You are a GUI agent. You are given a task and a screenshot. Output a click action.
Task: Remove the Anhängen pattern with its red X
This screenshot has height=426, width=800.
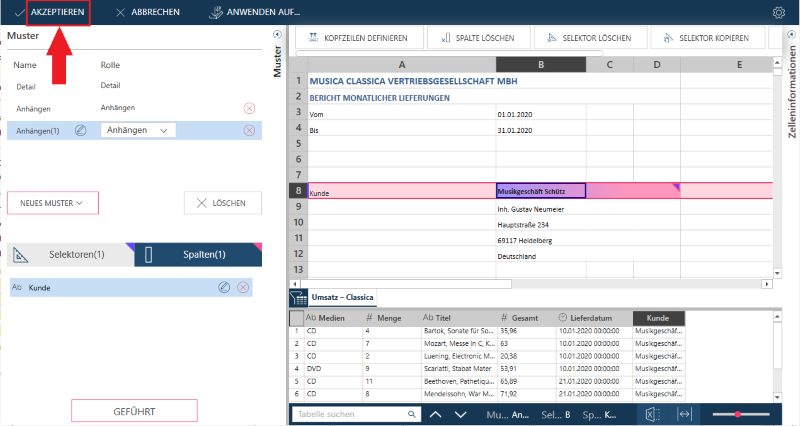[249, 108]
